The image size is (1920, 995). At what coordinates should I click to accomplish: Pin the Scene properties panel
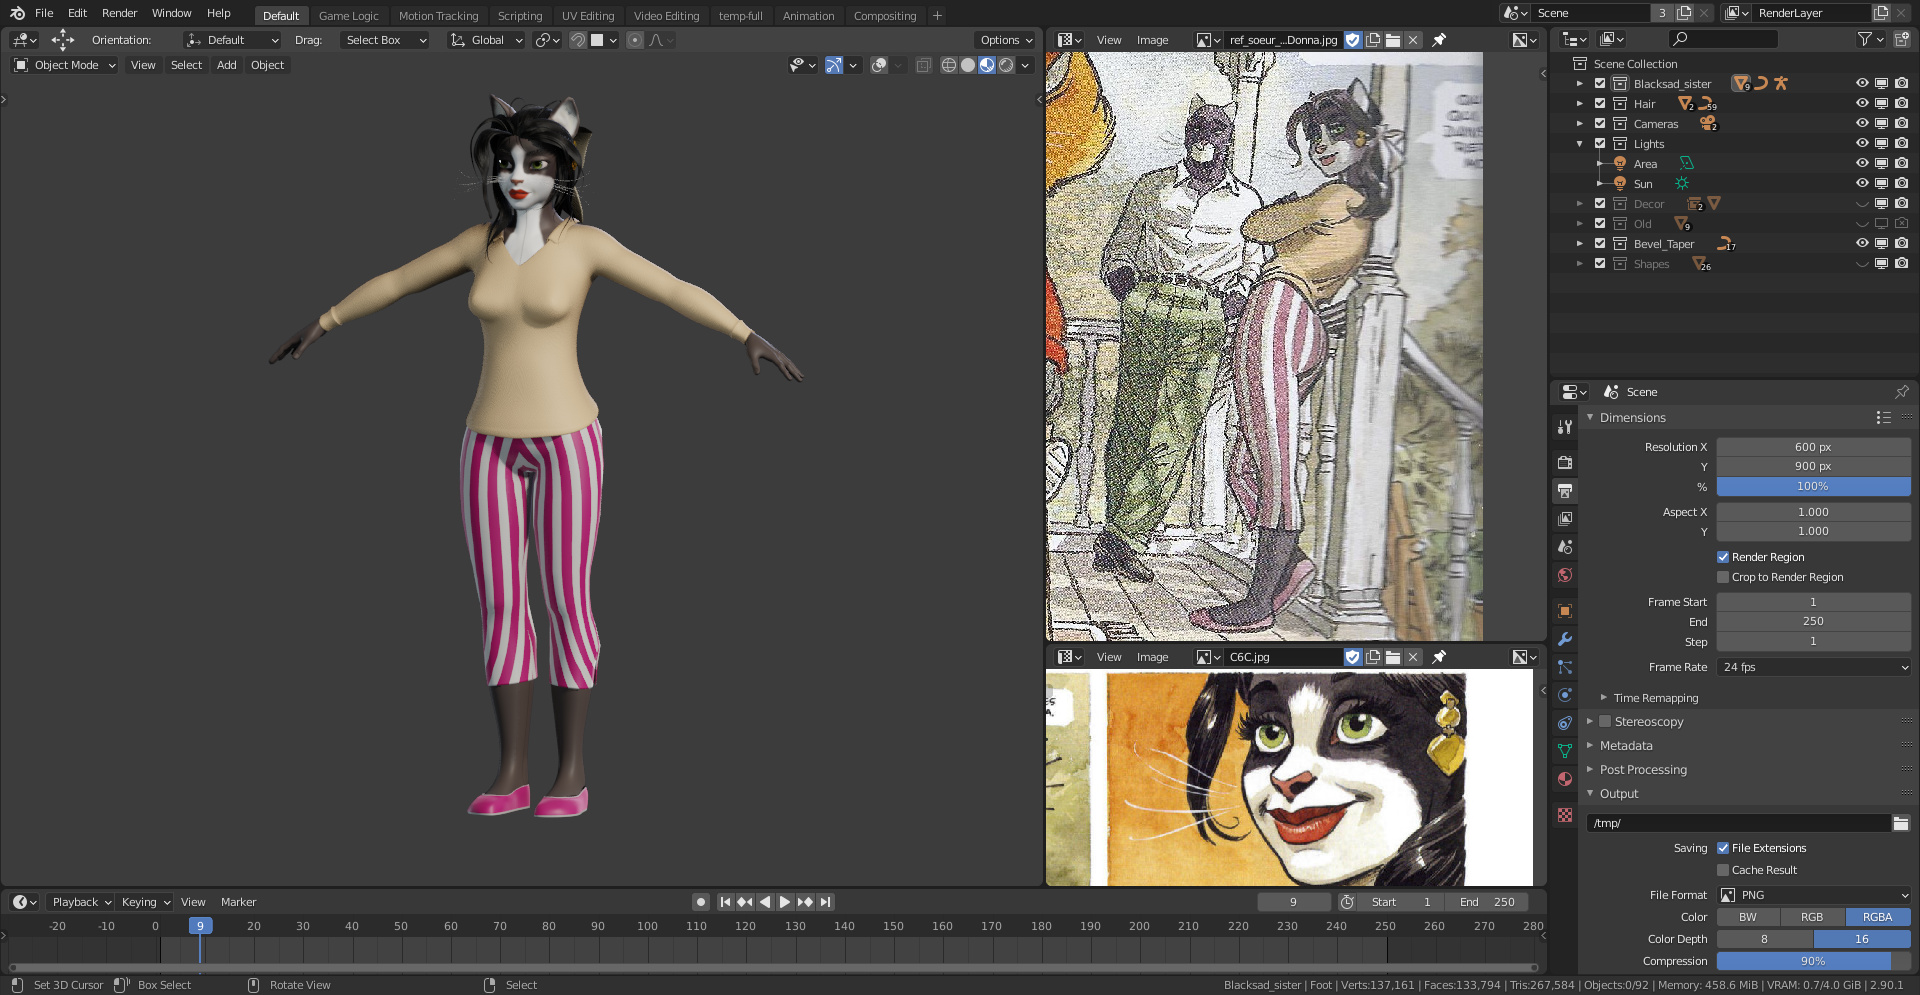pyautogui.click(x=1901, y=392)
